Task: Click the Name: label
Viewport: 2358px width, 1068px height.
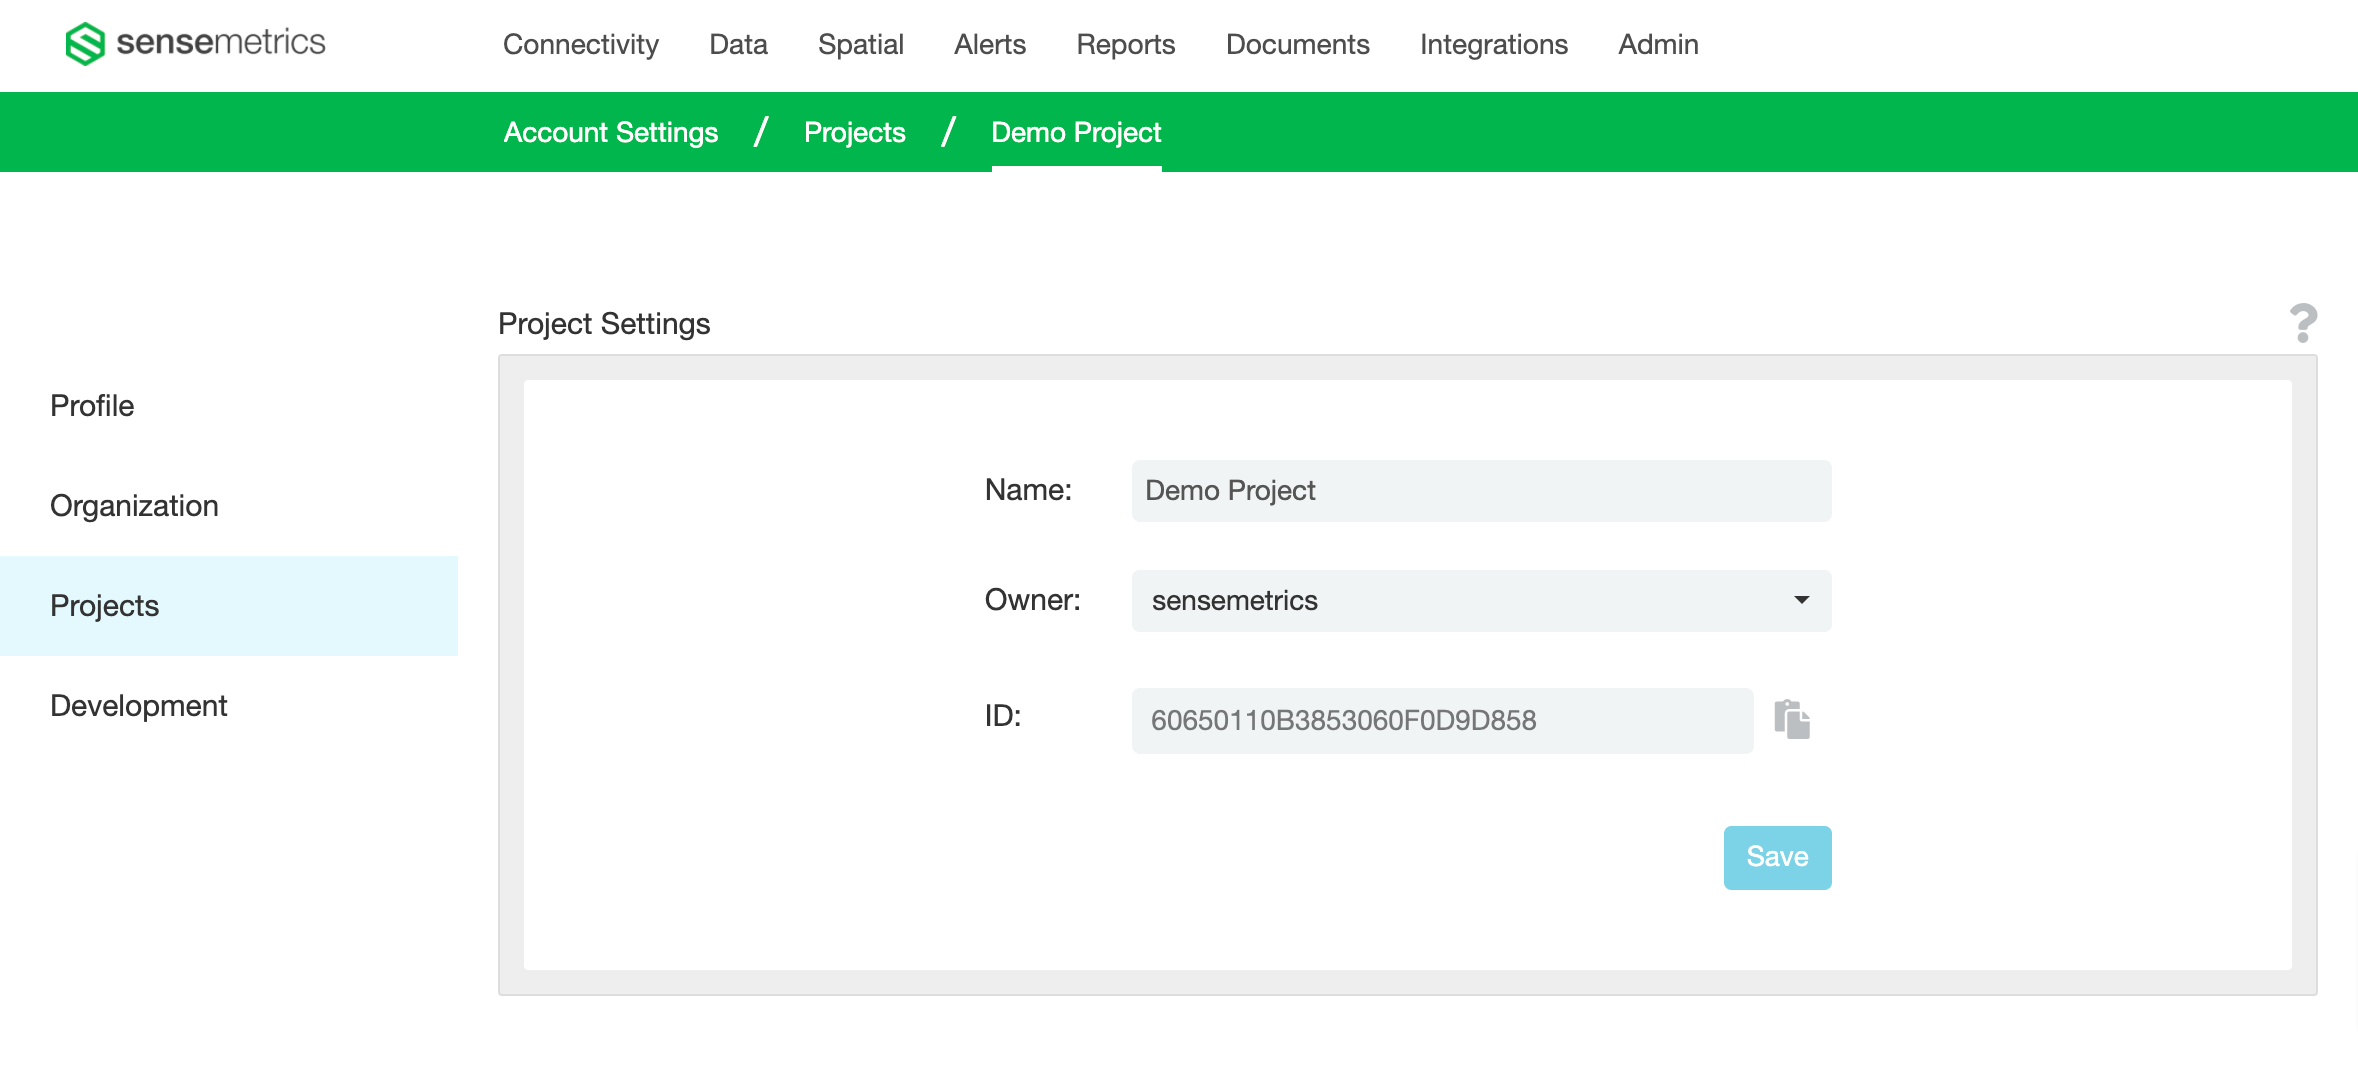Action: click(x=1028, y=490)
